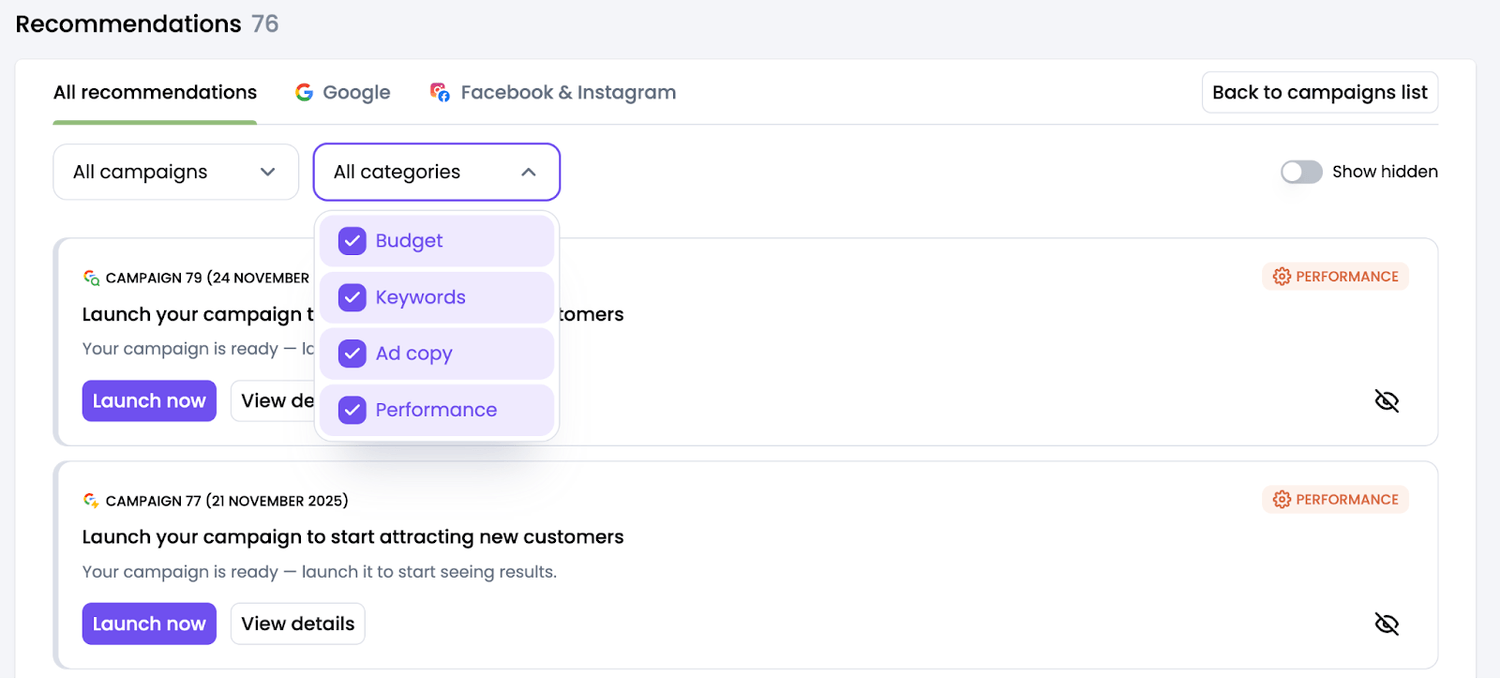Open View details for Campaign 77

coord(297,623)
